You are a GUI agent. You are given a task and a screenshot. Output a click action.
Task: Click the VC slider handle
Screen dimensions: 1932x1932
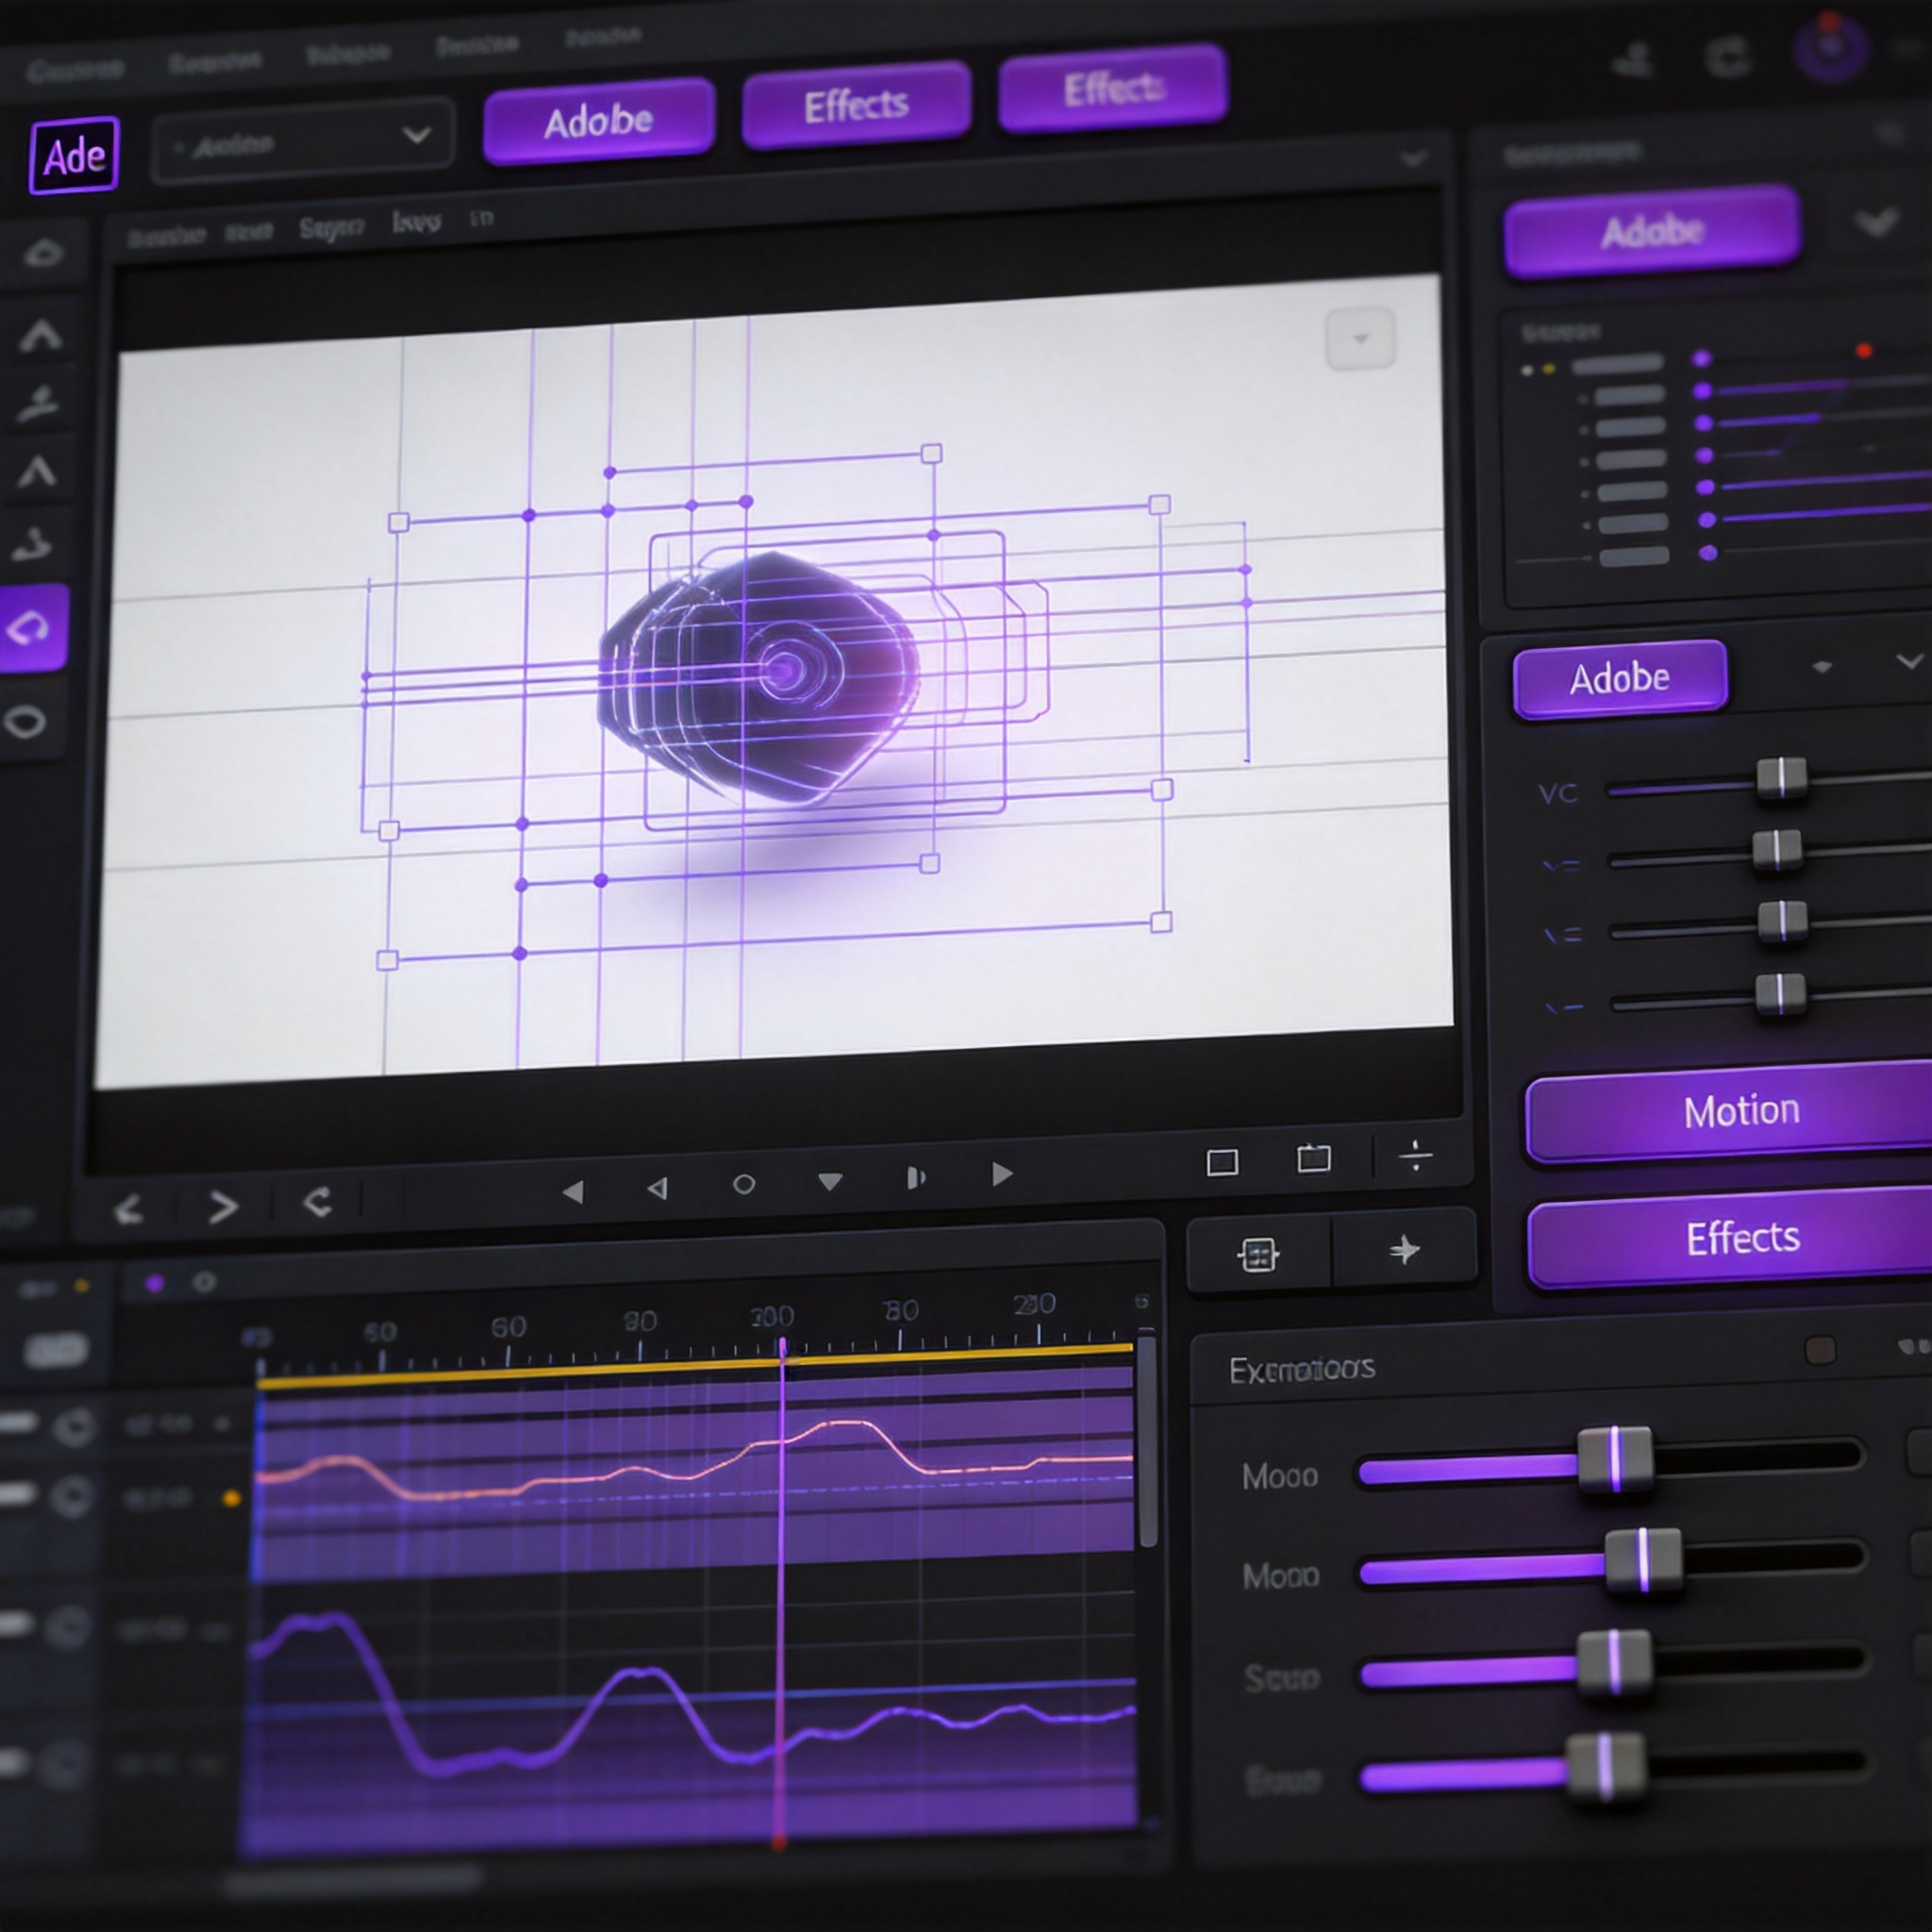1782,778
